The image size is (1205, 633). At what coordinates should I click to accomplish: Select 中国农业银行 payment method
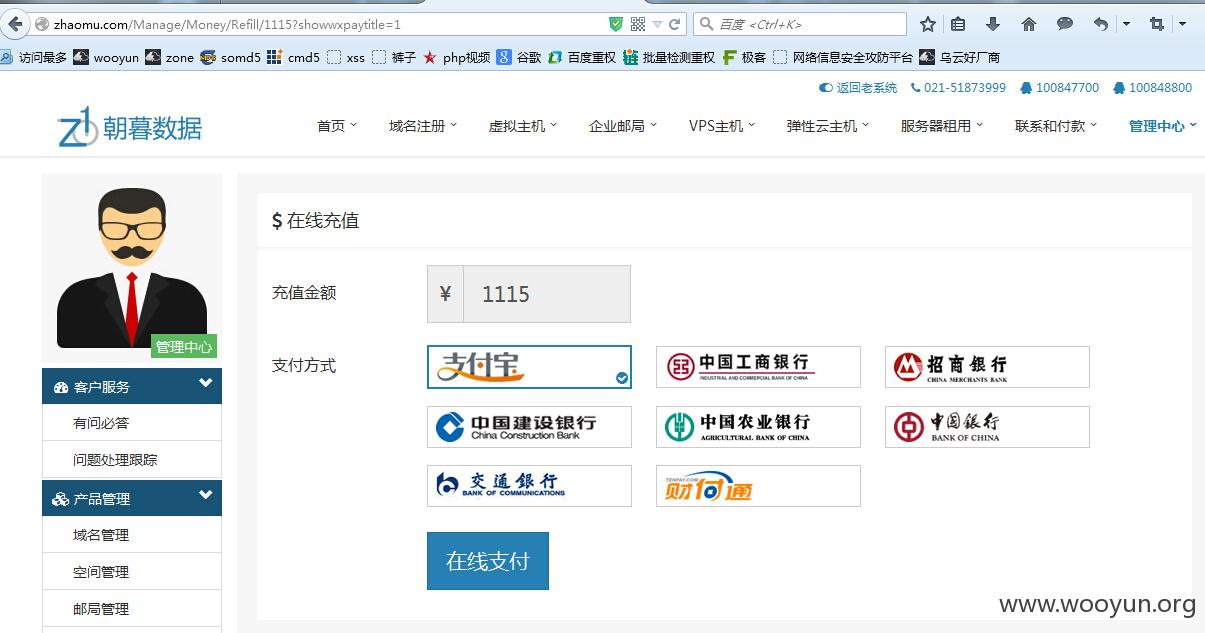758,427
